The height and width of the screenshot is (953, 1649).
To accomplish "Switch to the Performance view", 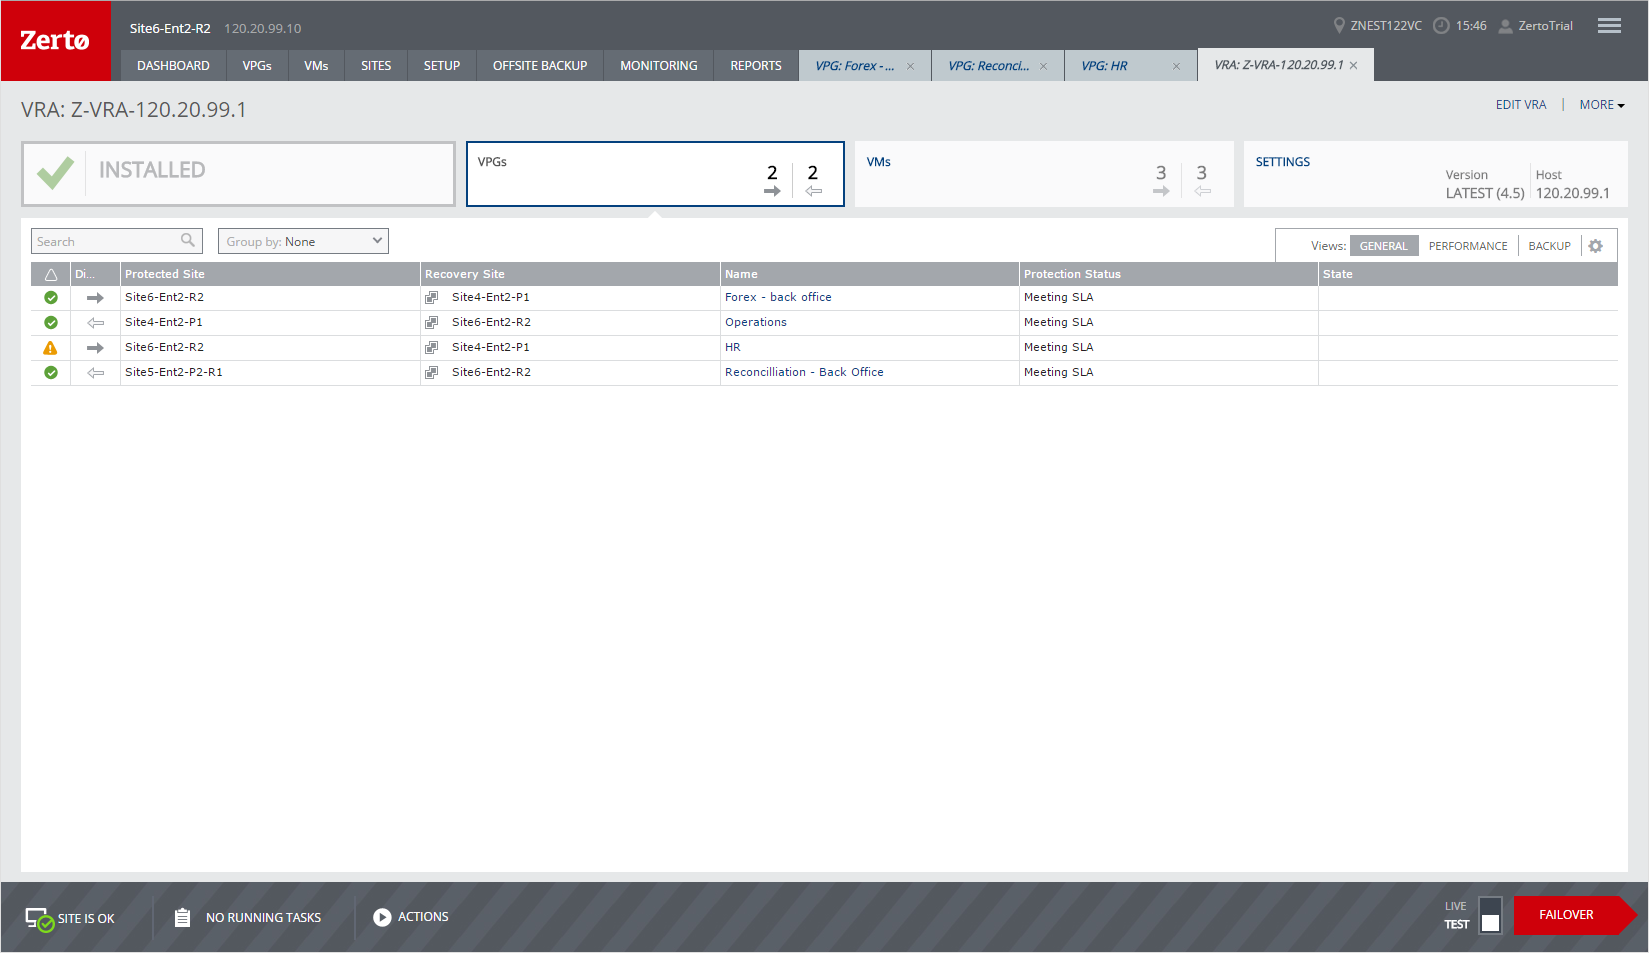I will 1467,246.
